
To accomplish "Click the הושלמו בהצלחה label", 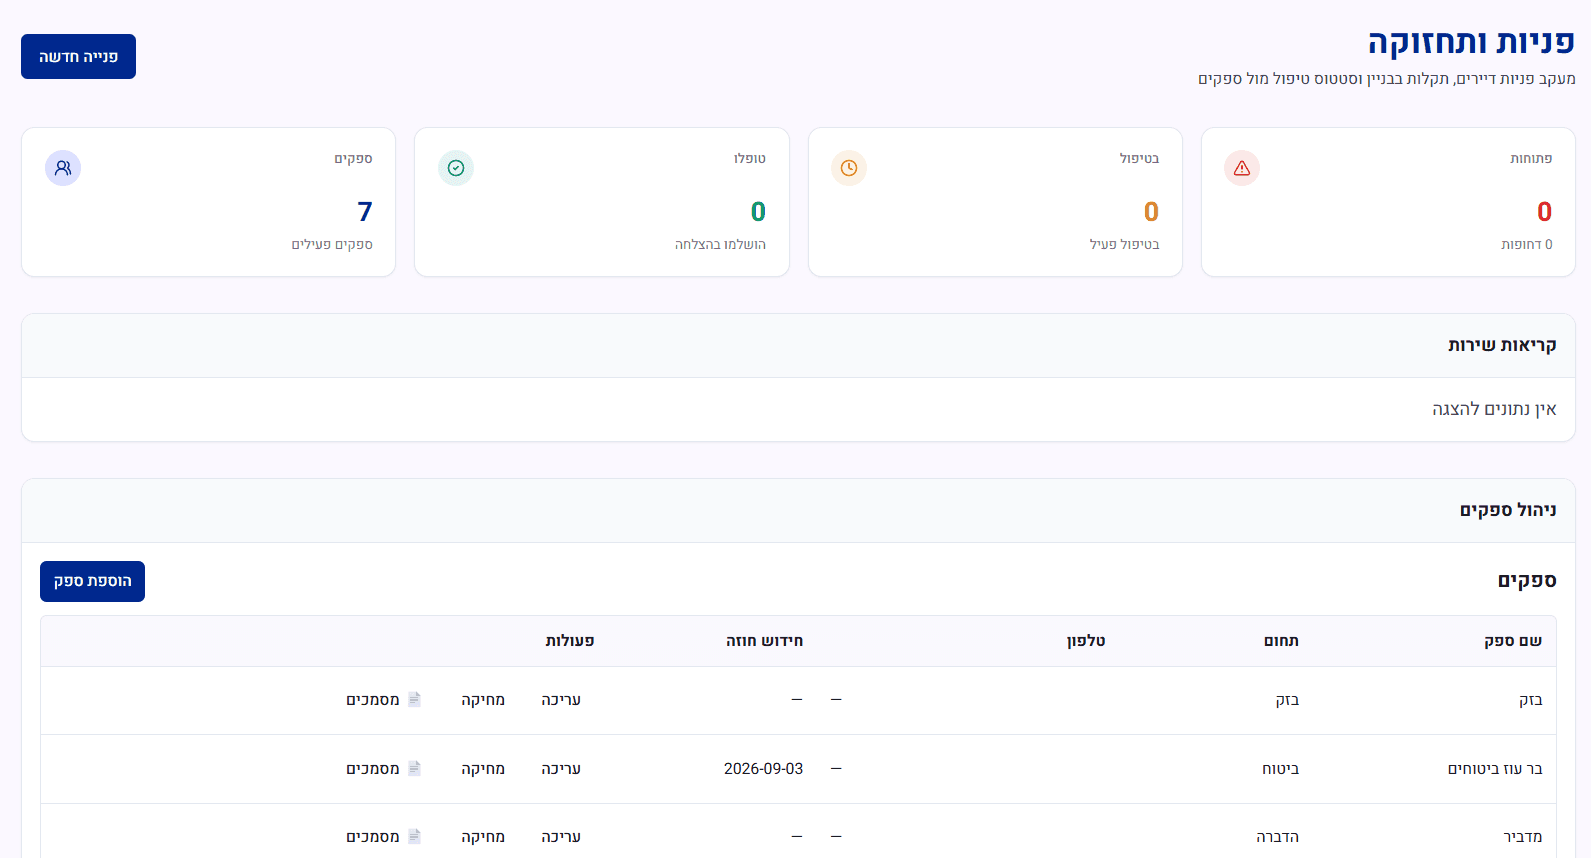I will pyautogui.click(x=720, y=244).
